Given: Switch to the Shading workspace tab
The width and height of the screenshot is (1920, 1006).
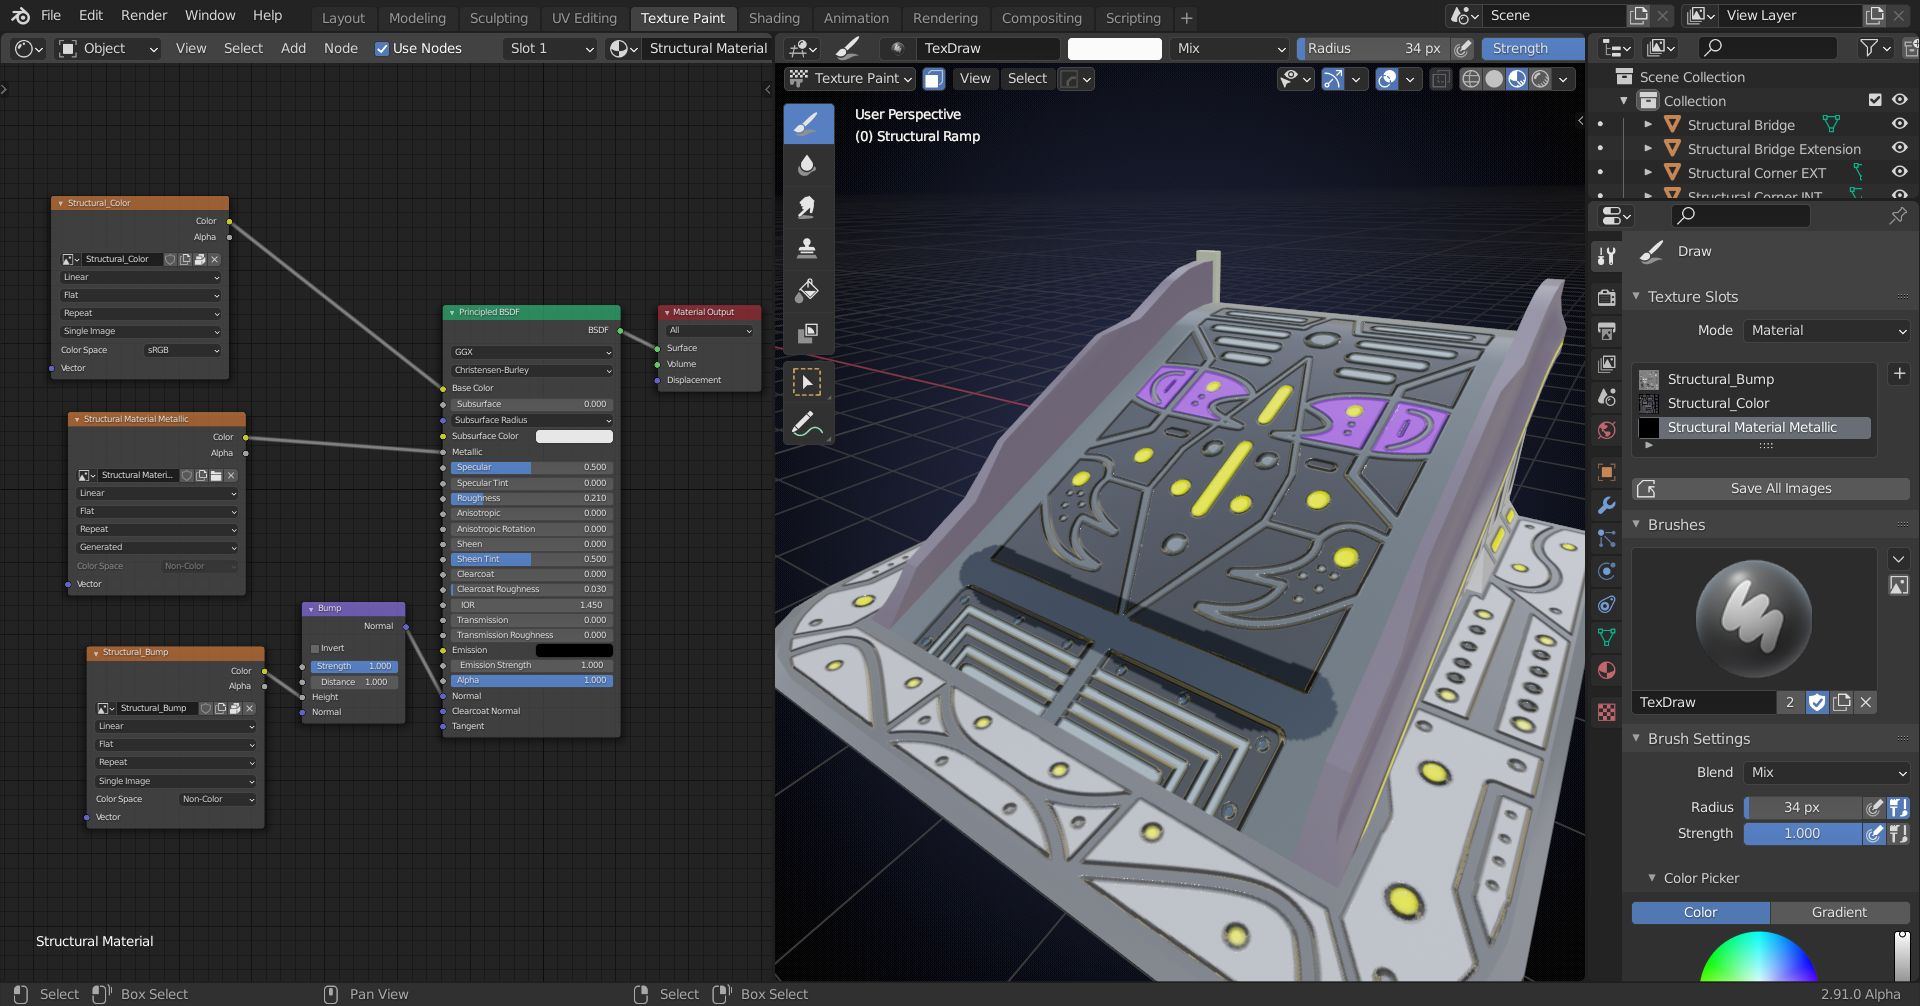Looking at the screenshot, I should (774, 18).
